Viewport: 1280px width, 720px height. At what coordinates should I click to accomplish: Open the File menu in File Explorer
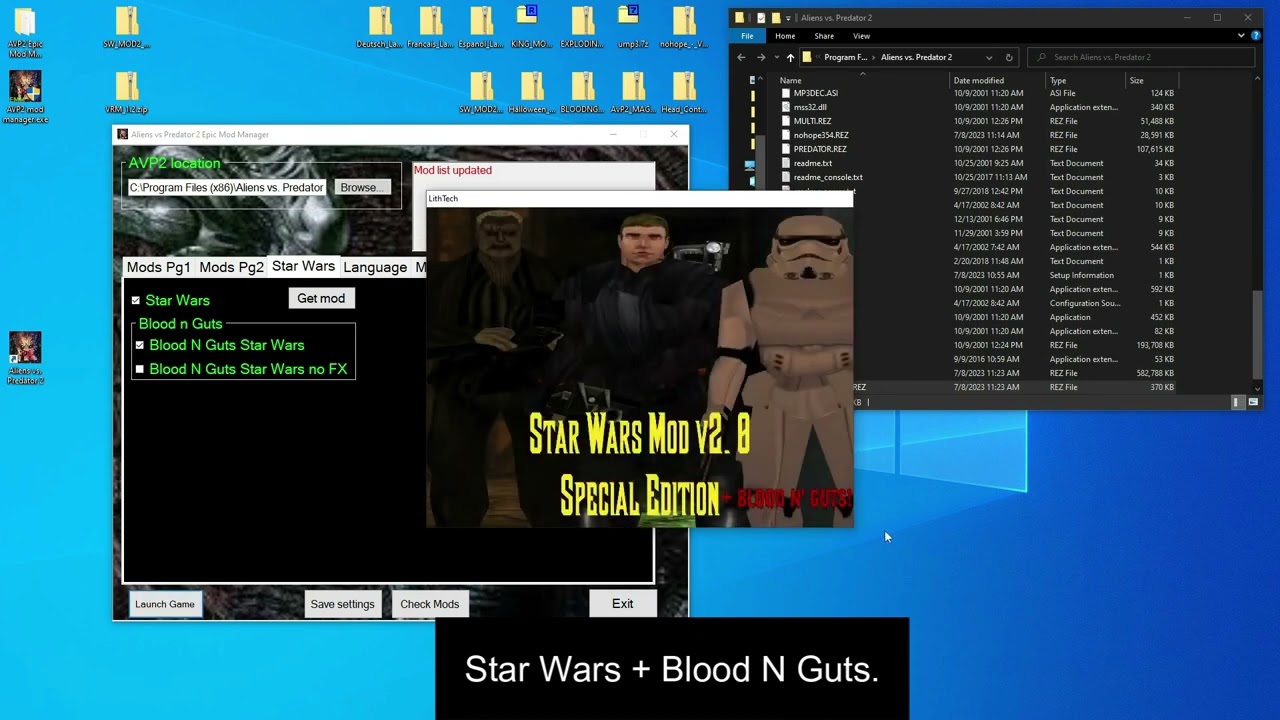[x=747, y=36]
